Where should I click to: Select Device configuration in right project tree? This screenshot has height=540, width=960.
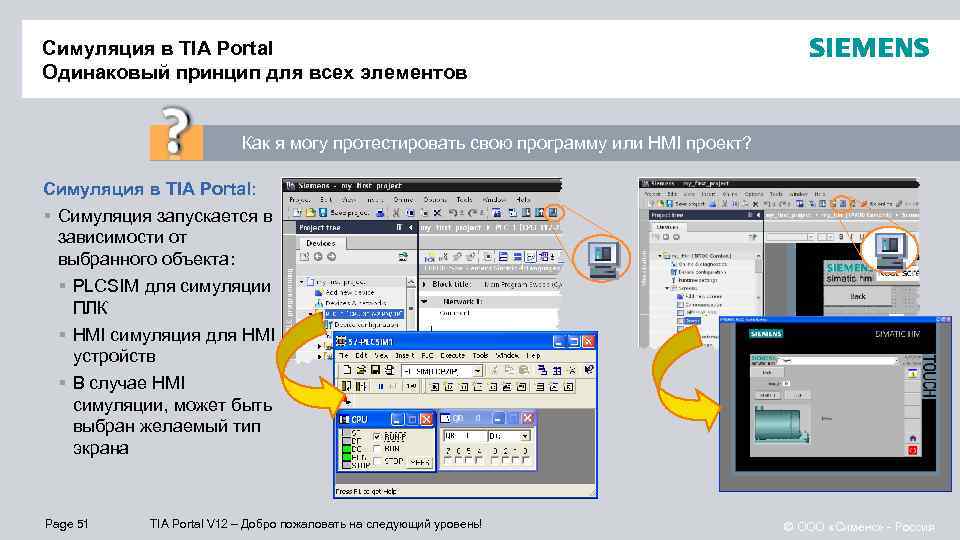click(697, 272)
